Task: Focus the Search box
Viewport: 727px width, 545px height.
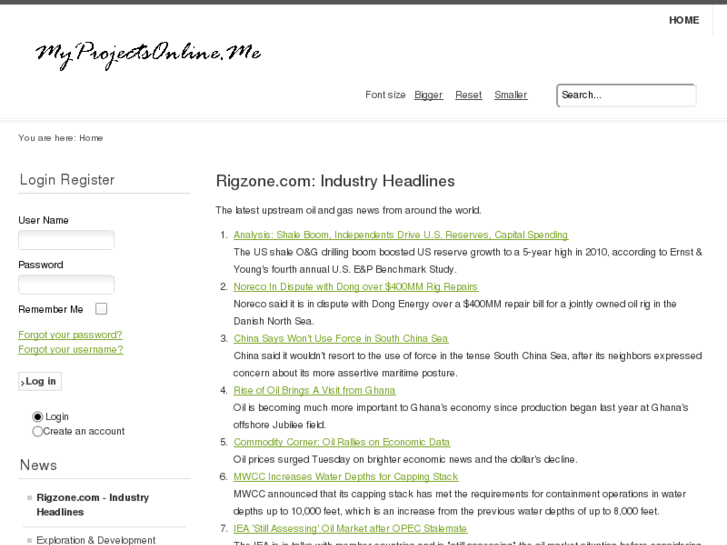Action: (626, 96)
